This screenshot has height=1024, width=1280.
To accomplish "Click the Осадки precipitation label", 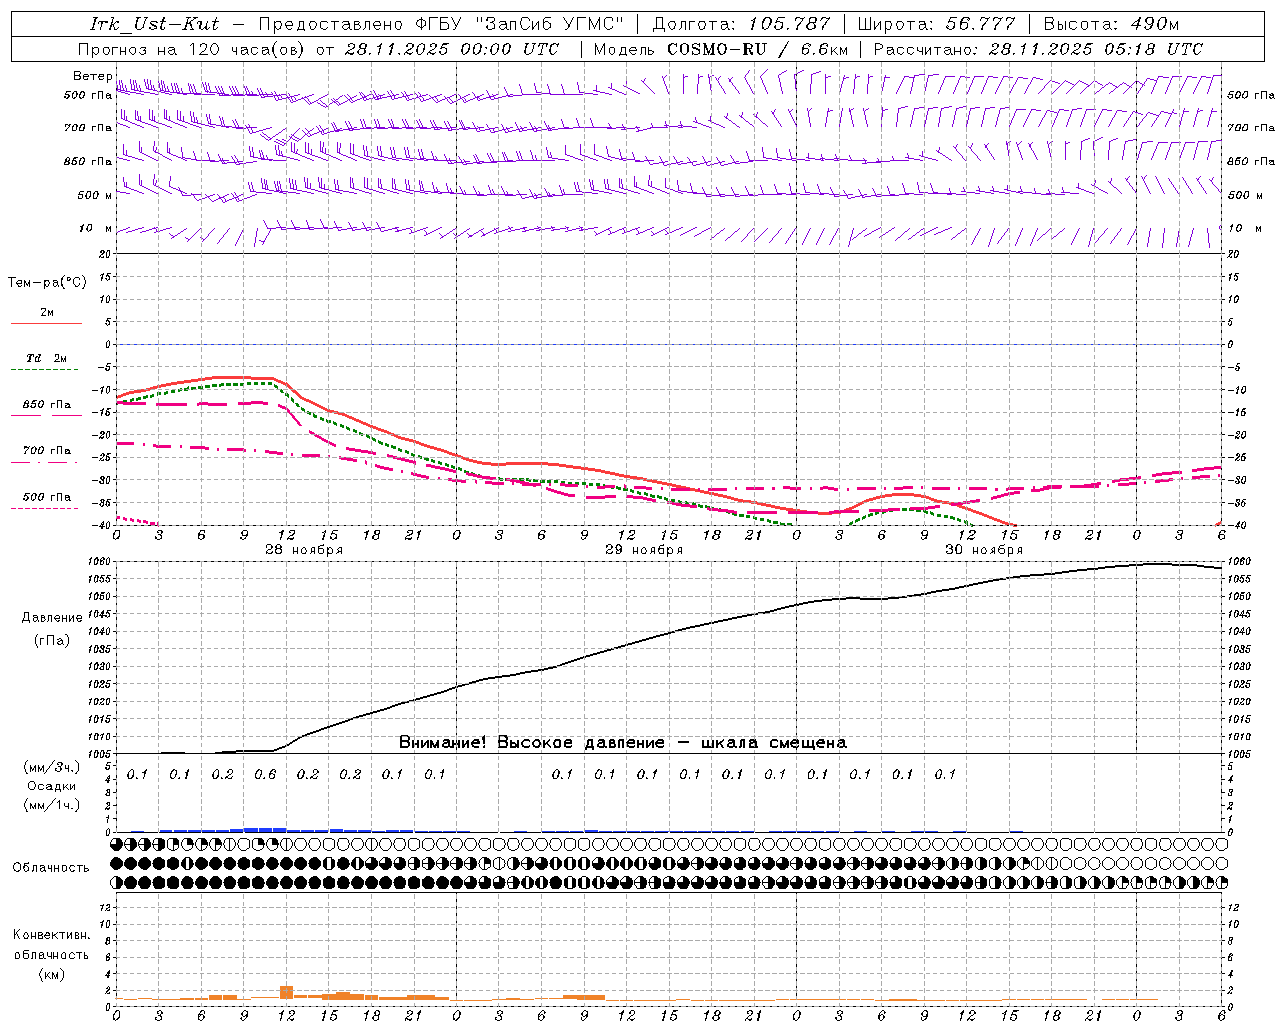I will coord(52,787).
